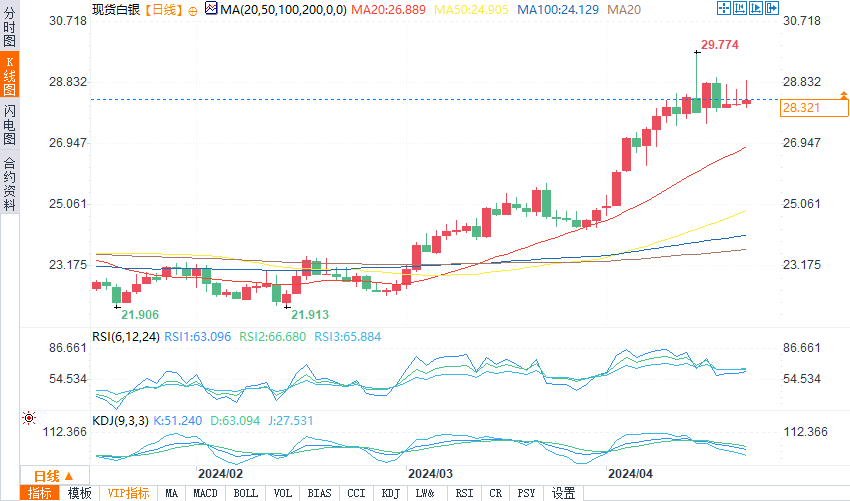Click the jump-to-chart-start icon
The width and height of the screenshot is (850, 501).
(739, 8)
